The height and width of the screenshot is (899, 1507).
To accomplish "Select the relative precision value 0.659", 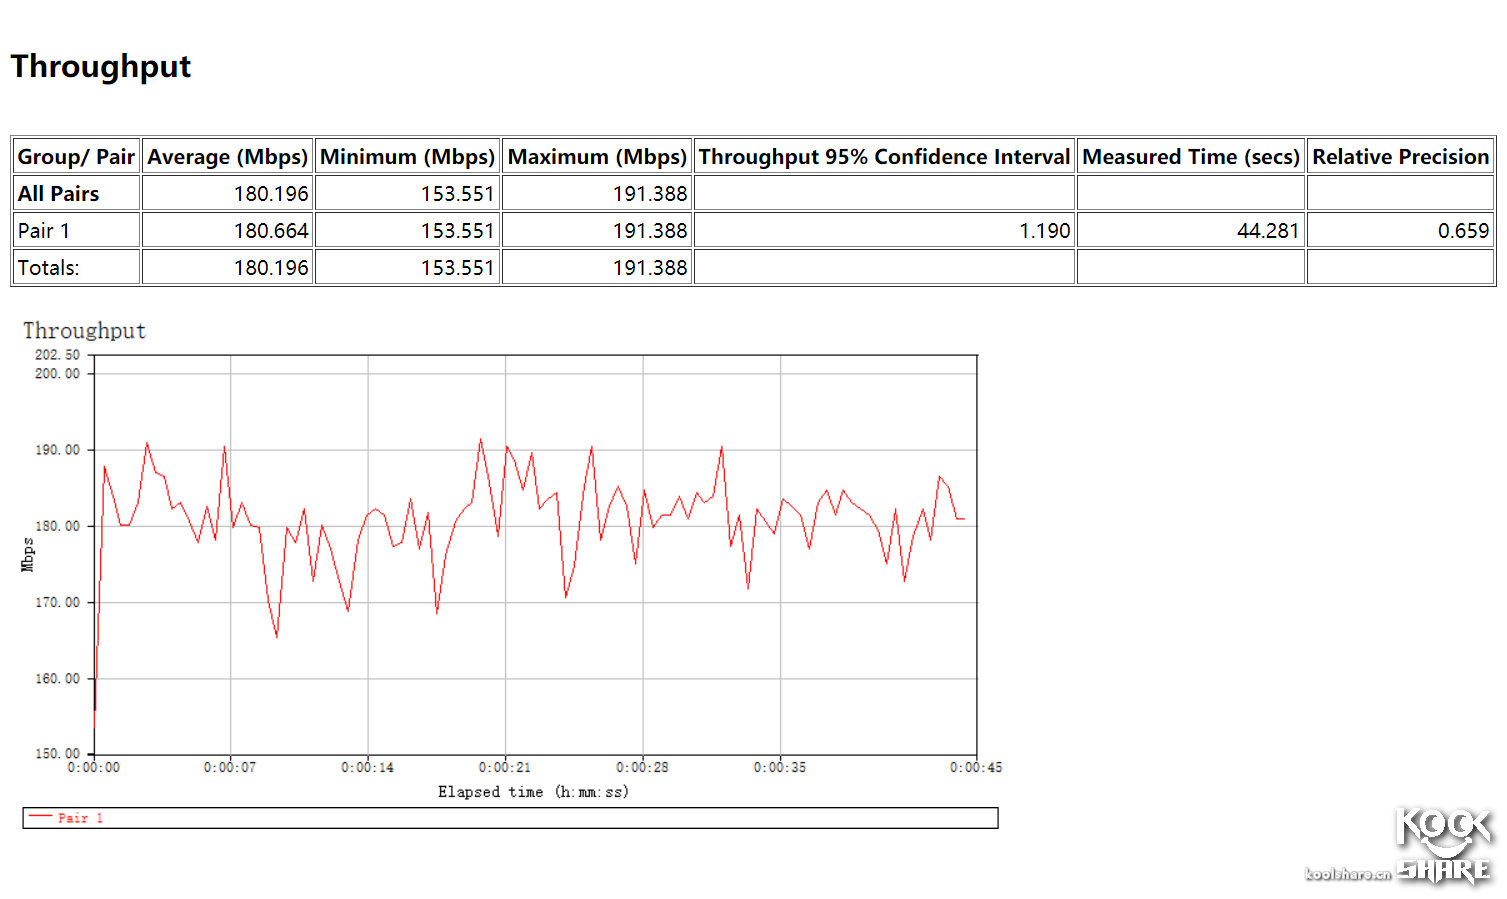I will (1463, 231).
